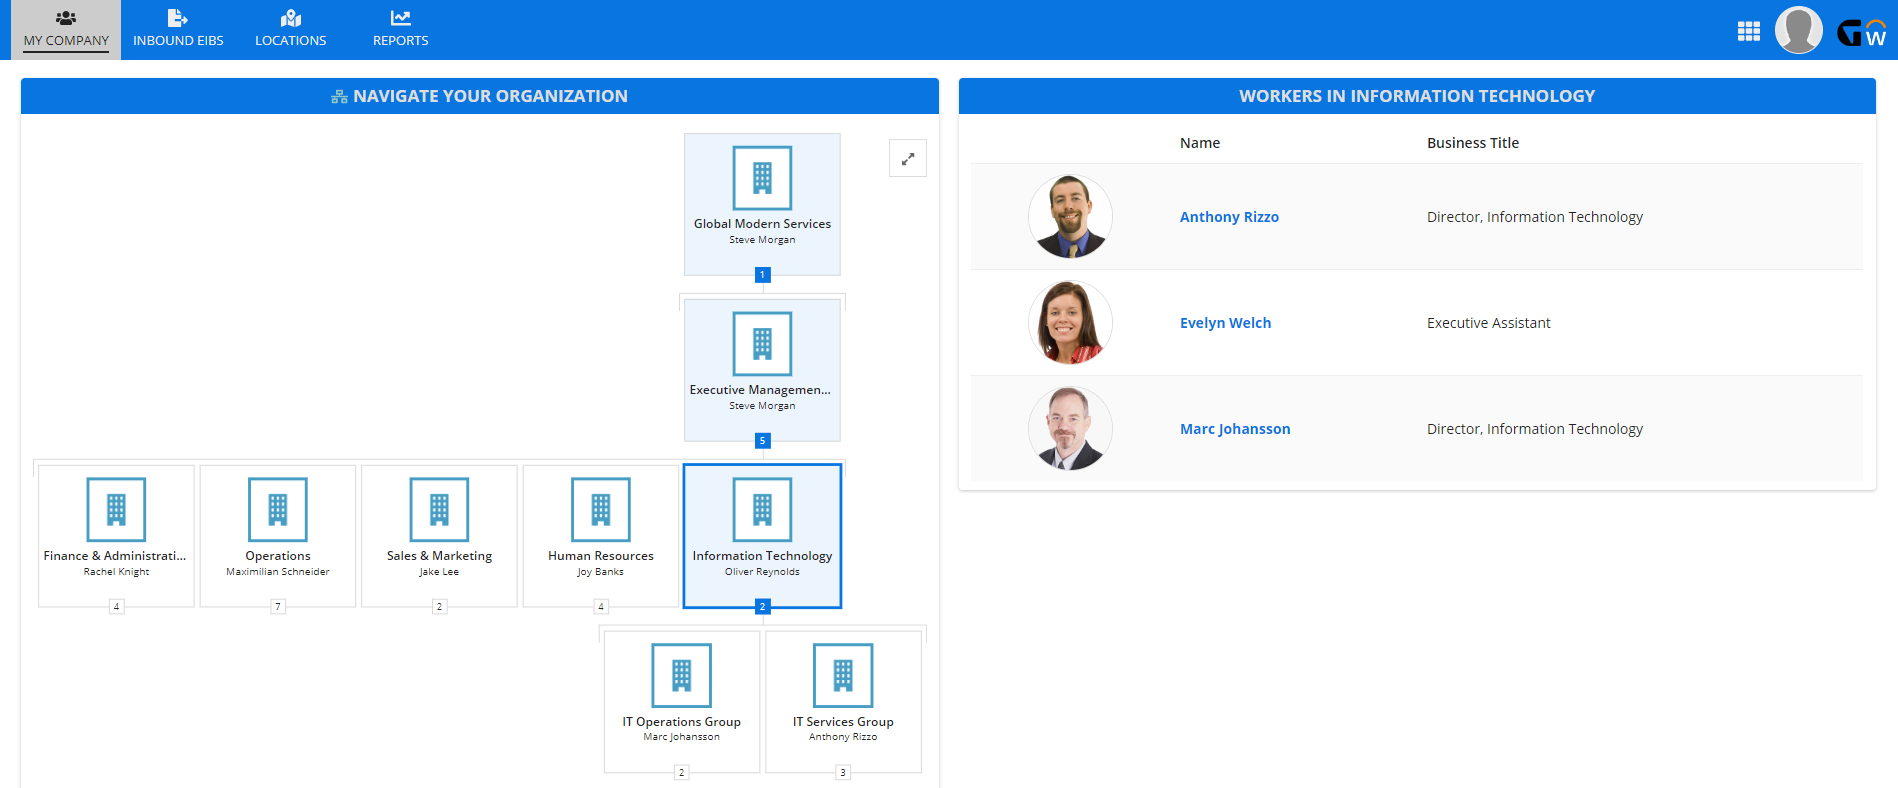The image size is (1898, 788).
Task: Click the Operations organization building icon
Action: click(278, 509)
